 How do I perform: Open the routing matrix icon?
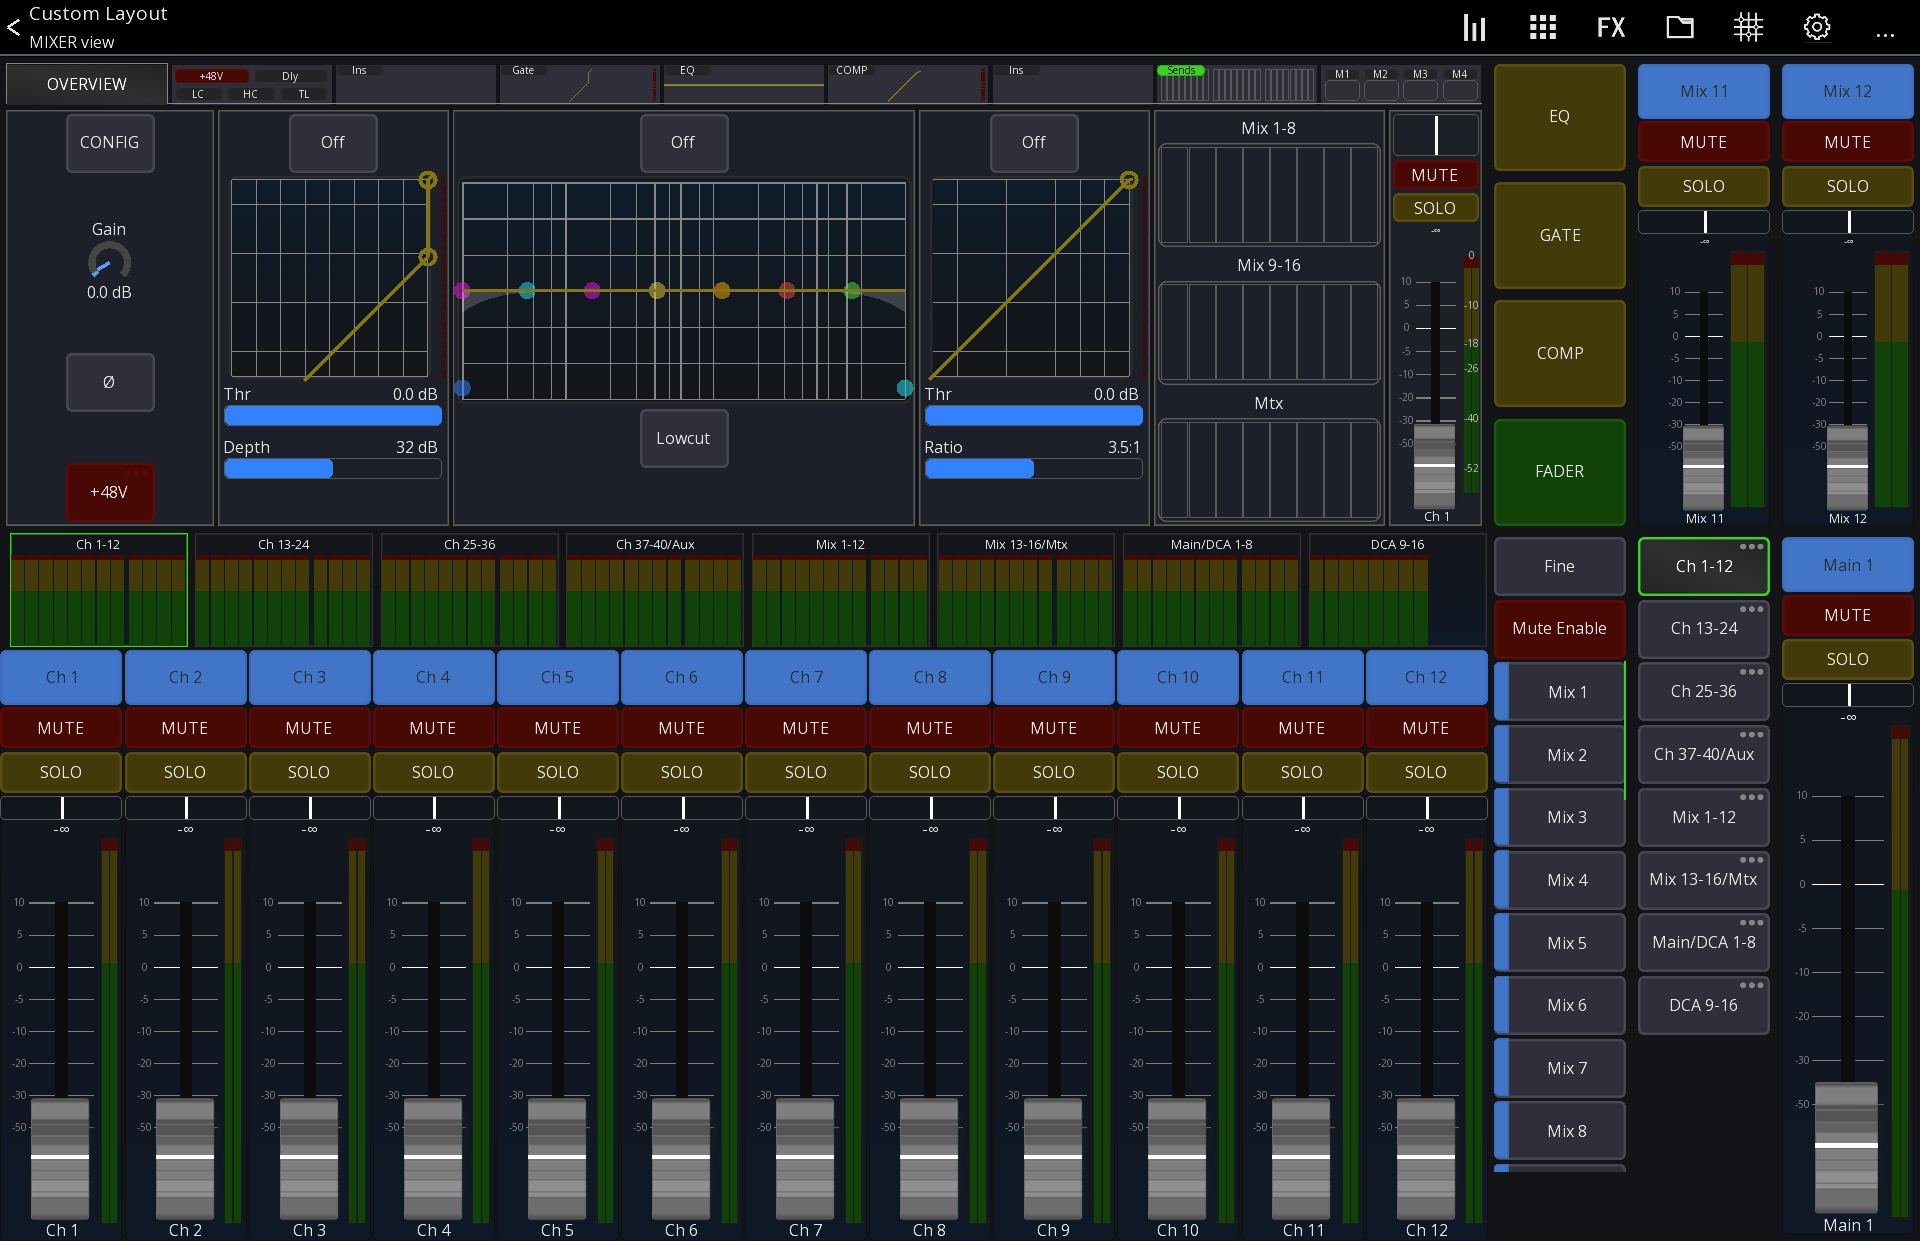click(1748, 27)
